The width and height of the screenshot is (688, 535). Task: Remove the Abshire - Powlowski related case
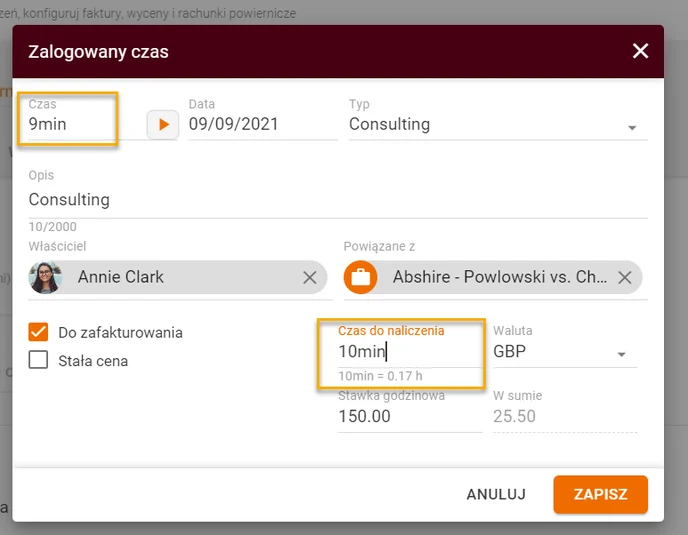[625, 277]
